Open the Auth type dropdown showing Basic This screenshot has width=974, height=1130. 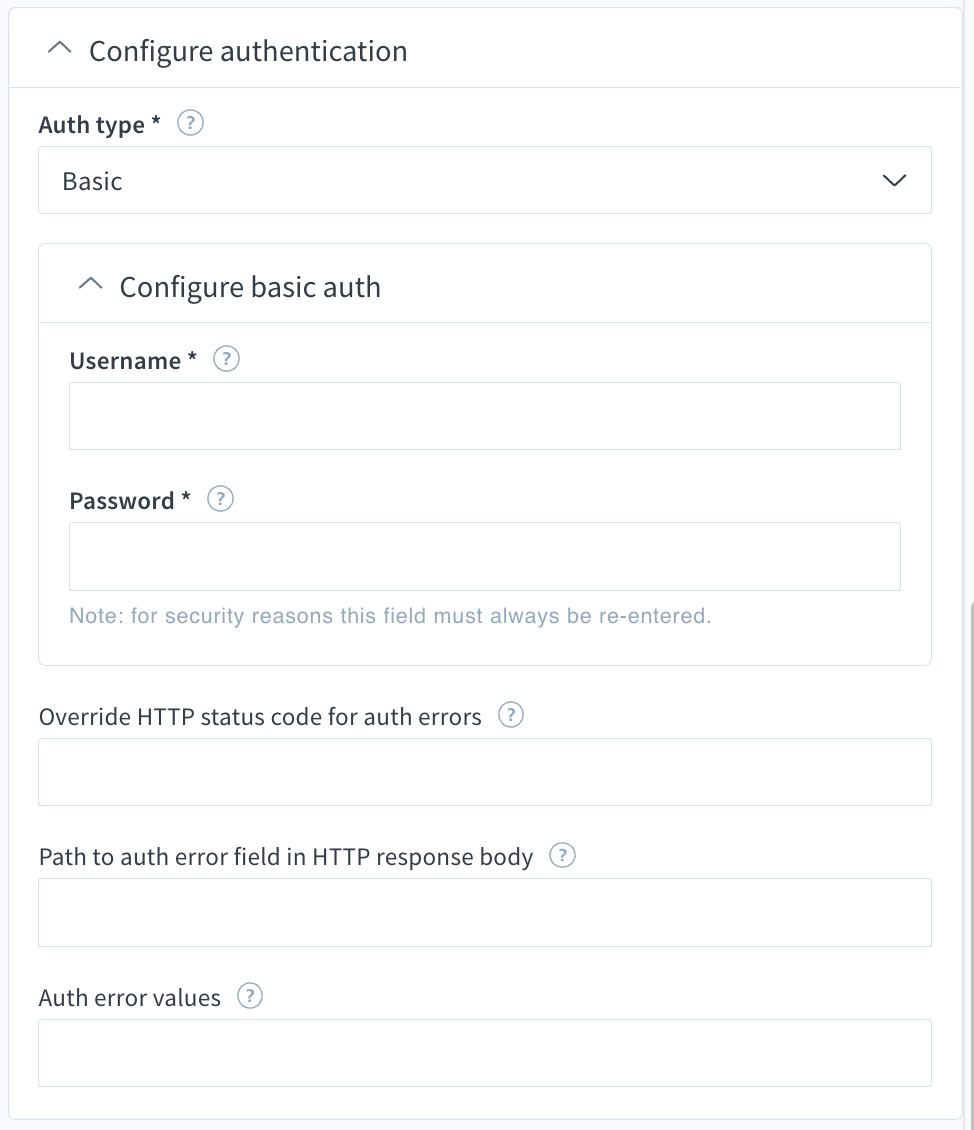tap(485, 180)
